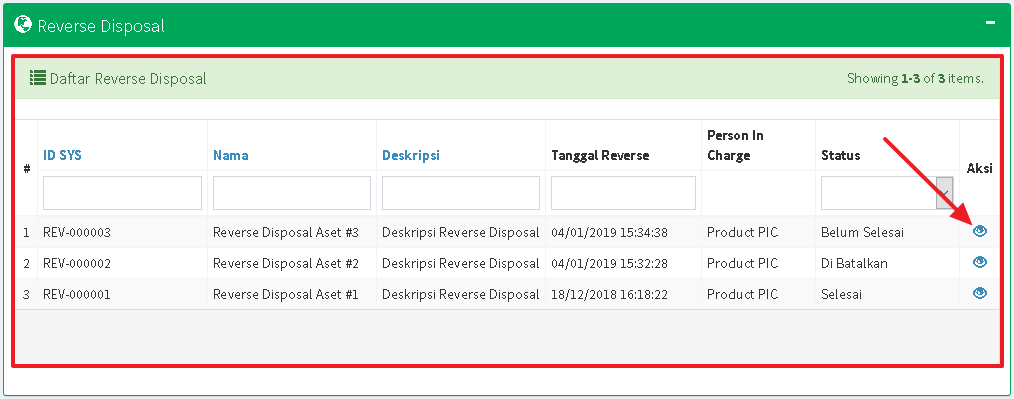
Task: Click the Reverse Disposal Aset #2 name
Action: click(x=285, y=263)
